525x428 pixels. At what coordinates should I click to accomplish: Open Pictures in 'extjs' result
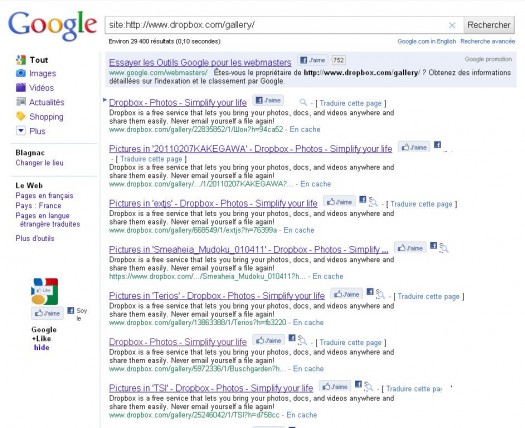[213, 203]
